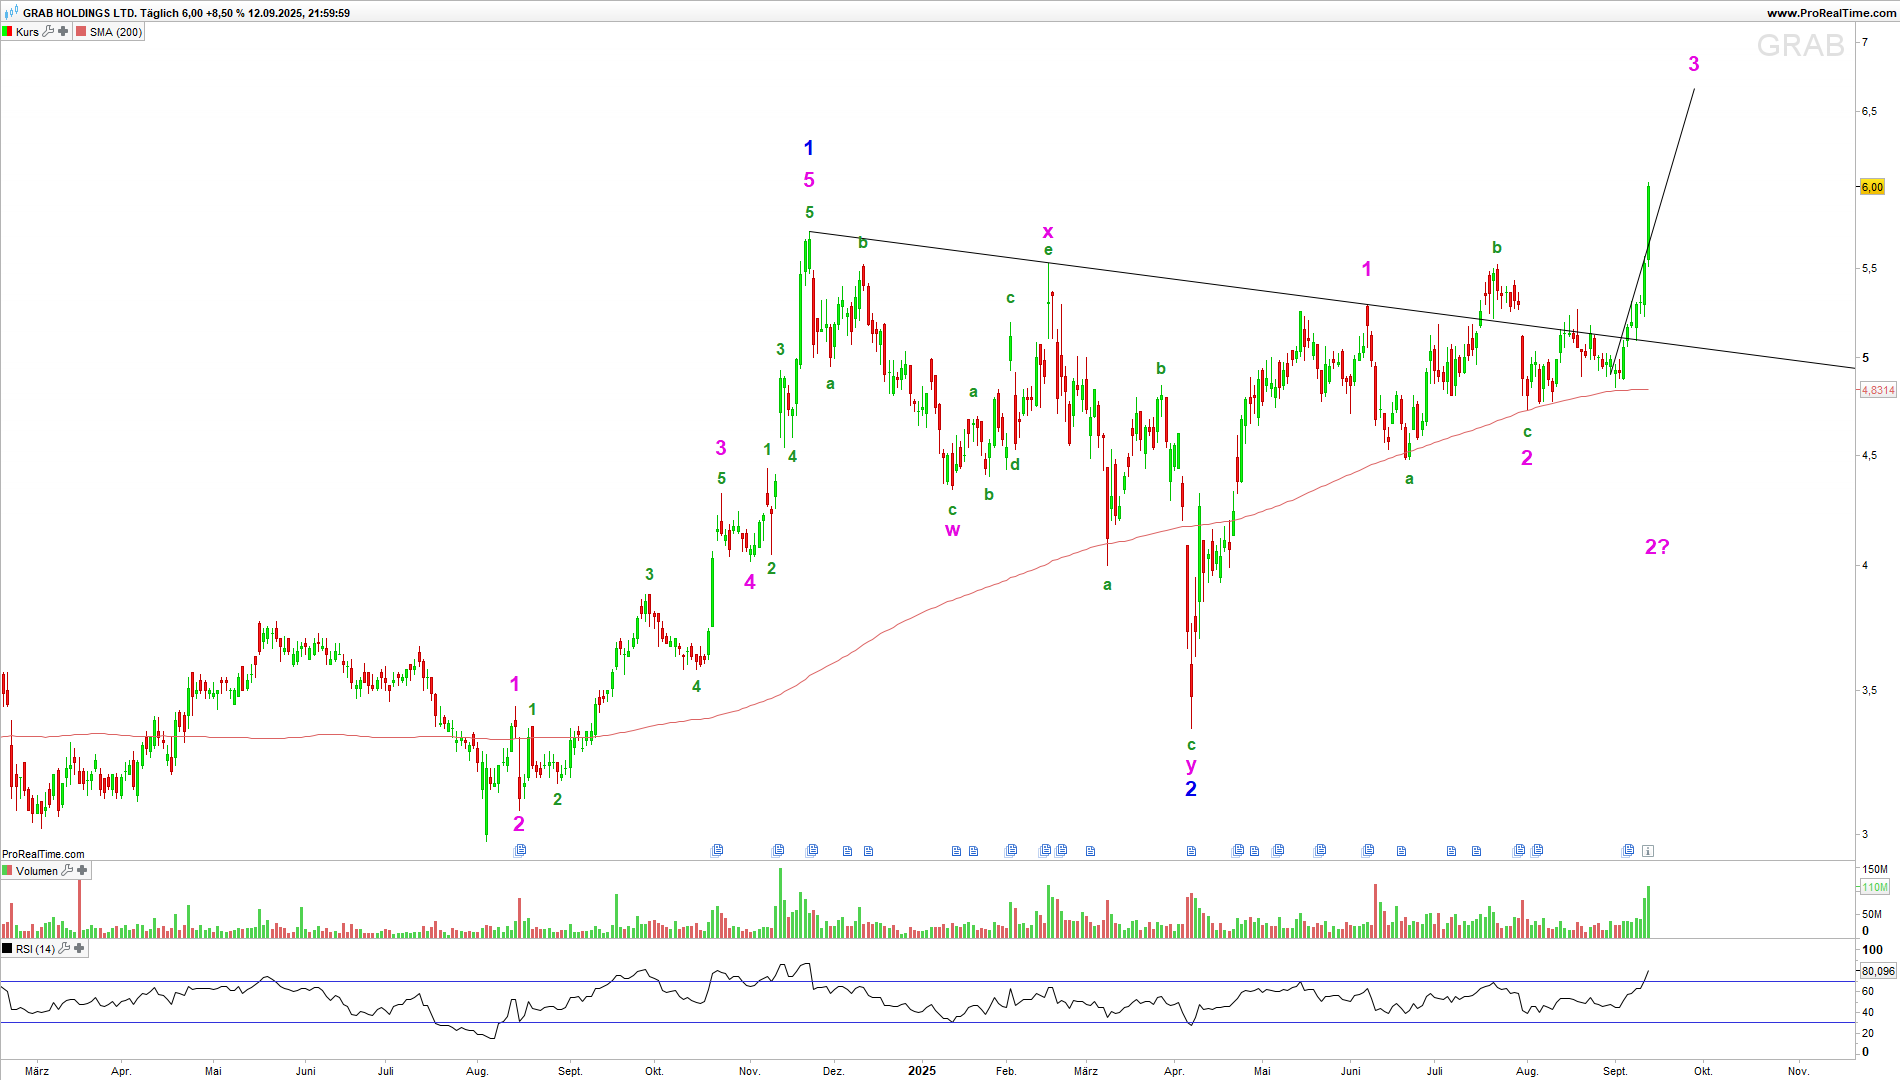This screenshot has width=1900, height=1080.
Task: Click the 110M volume value label
Action: coord(1875,887)
